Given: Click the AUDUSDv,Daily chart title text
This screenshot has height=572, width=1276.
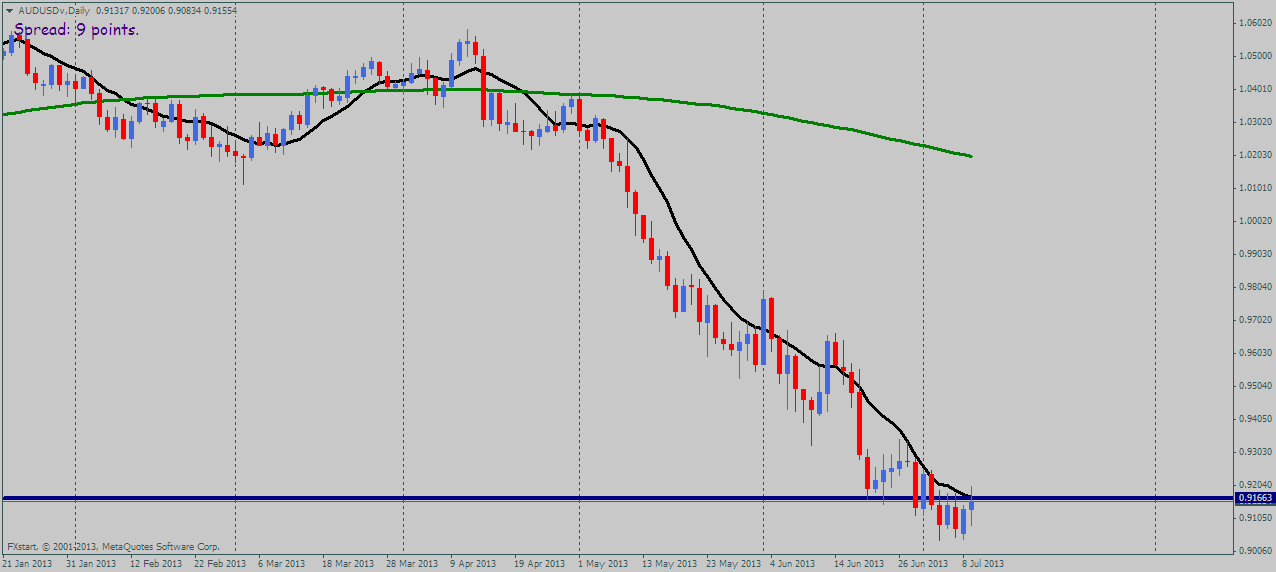Looking at the screenshot, I should tap(54, 10).
